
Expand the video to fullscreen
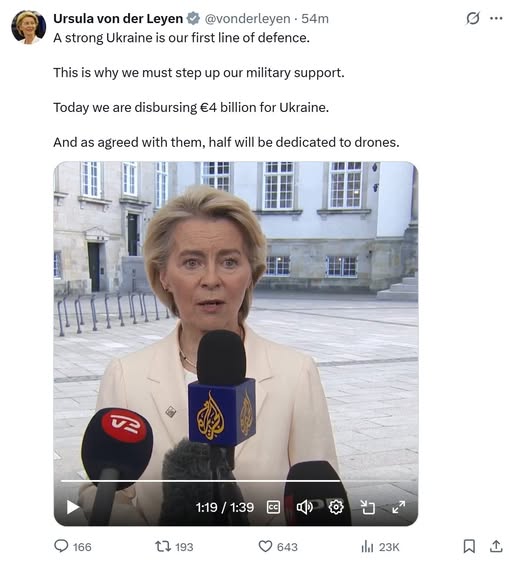point(399,507)
